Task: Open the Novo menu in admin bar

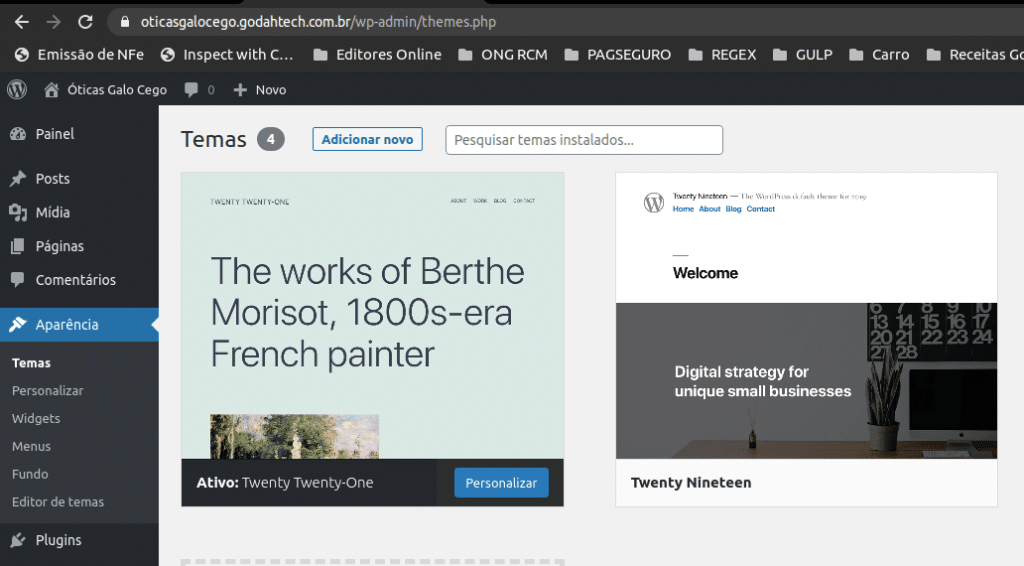Action: (270, 89)
